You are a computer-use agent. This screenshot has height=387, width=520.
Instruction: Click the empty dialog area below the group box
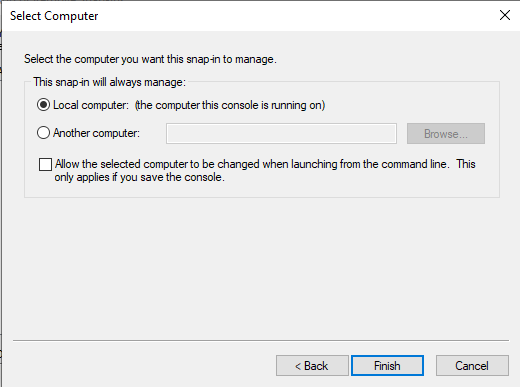click(x=260, y=267)
